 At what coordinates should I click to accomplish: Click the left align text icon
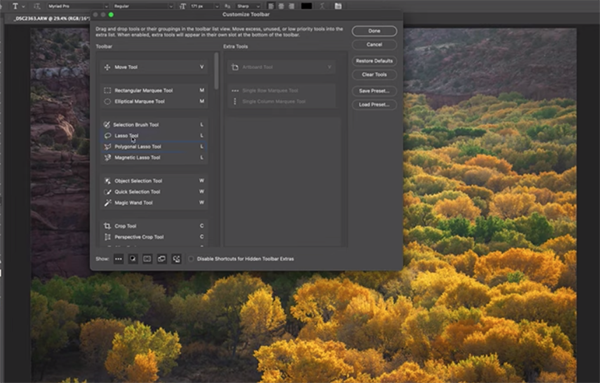(x=271, y=6)
